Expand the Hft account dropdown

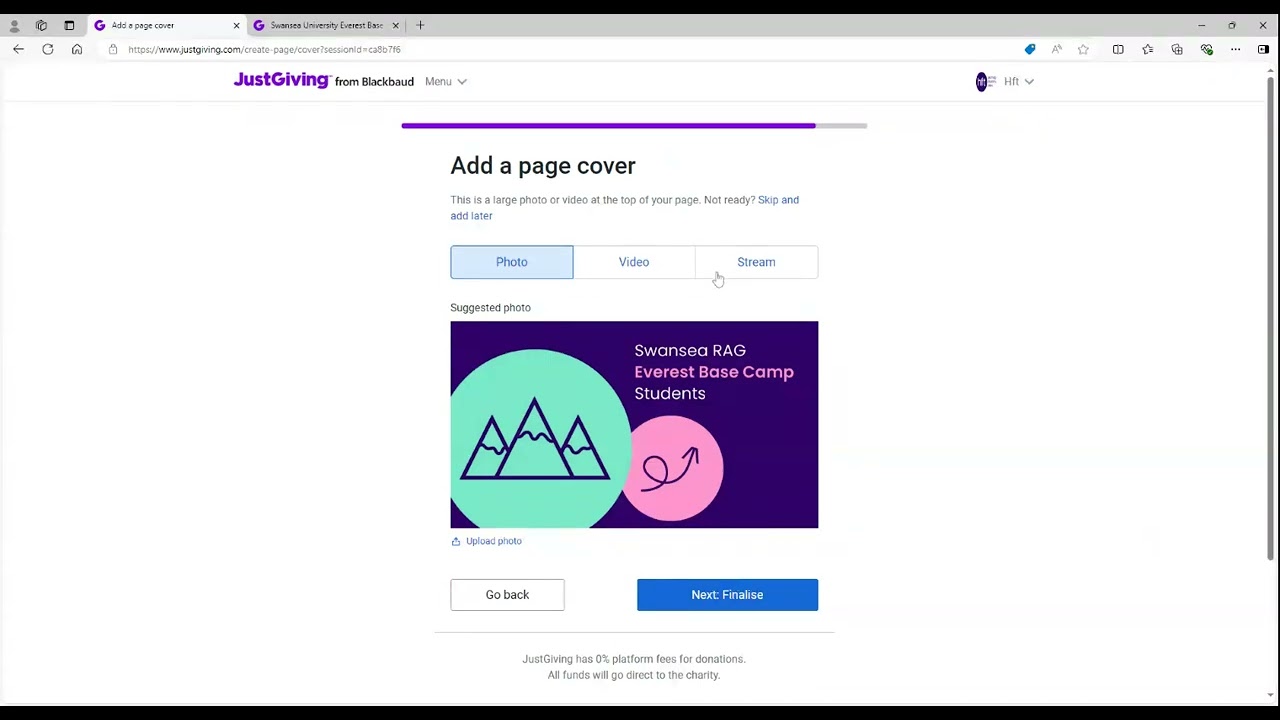[x=1019, y=82]
